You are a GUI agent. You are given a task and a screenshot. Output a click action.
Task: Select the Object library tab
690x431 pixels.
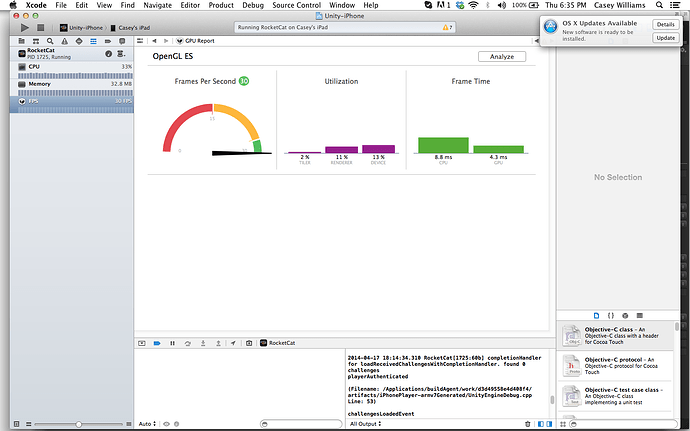click(625, 316)
